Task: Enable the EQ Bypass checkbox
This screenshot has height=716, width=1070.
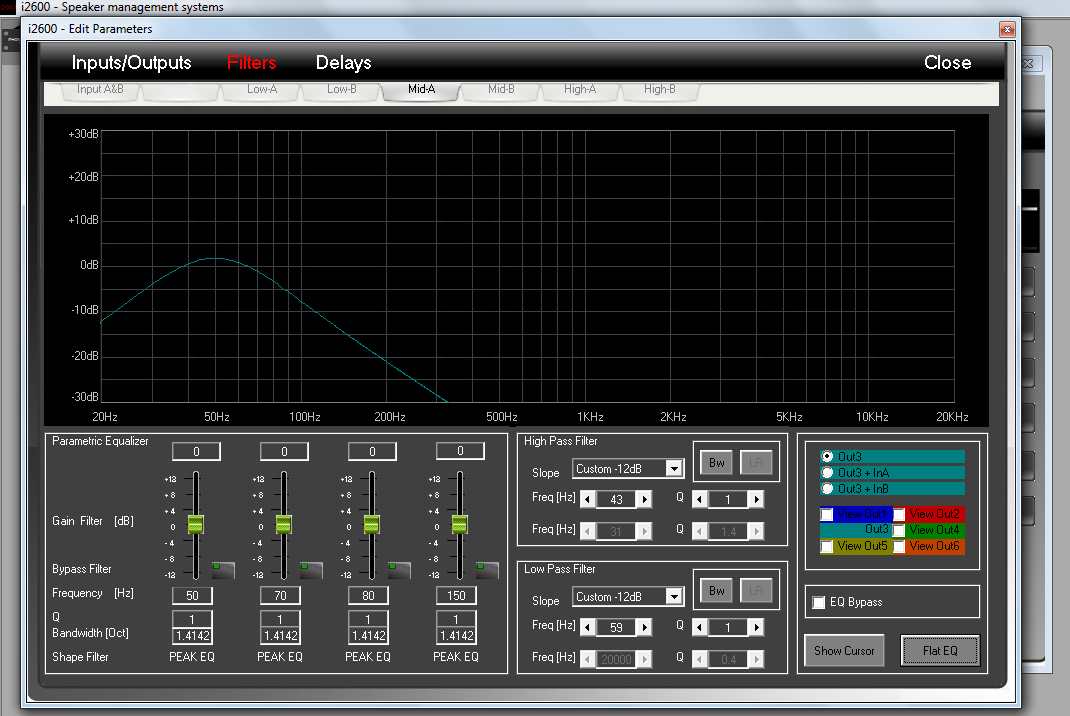Action: pos(819,603)
